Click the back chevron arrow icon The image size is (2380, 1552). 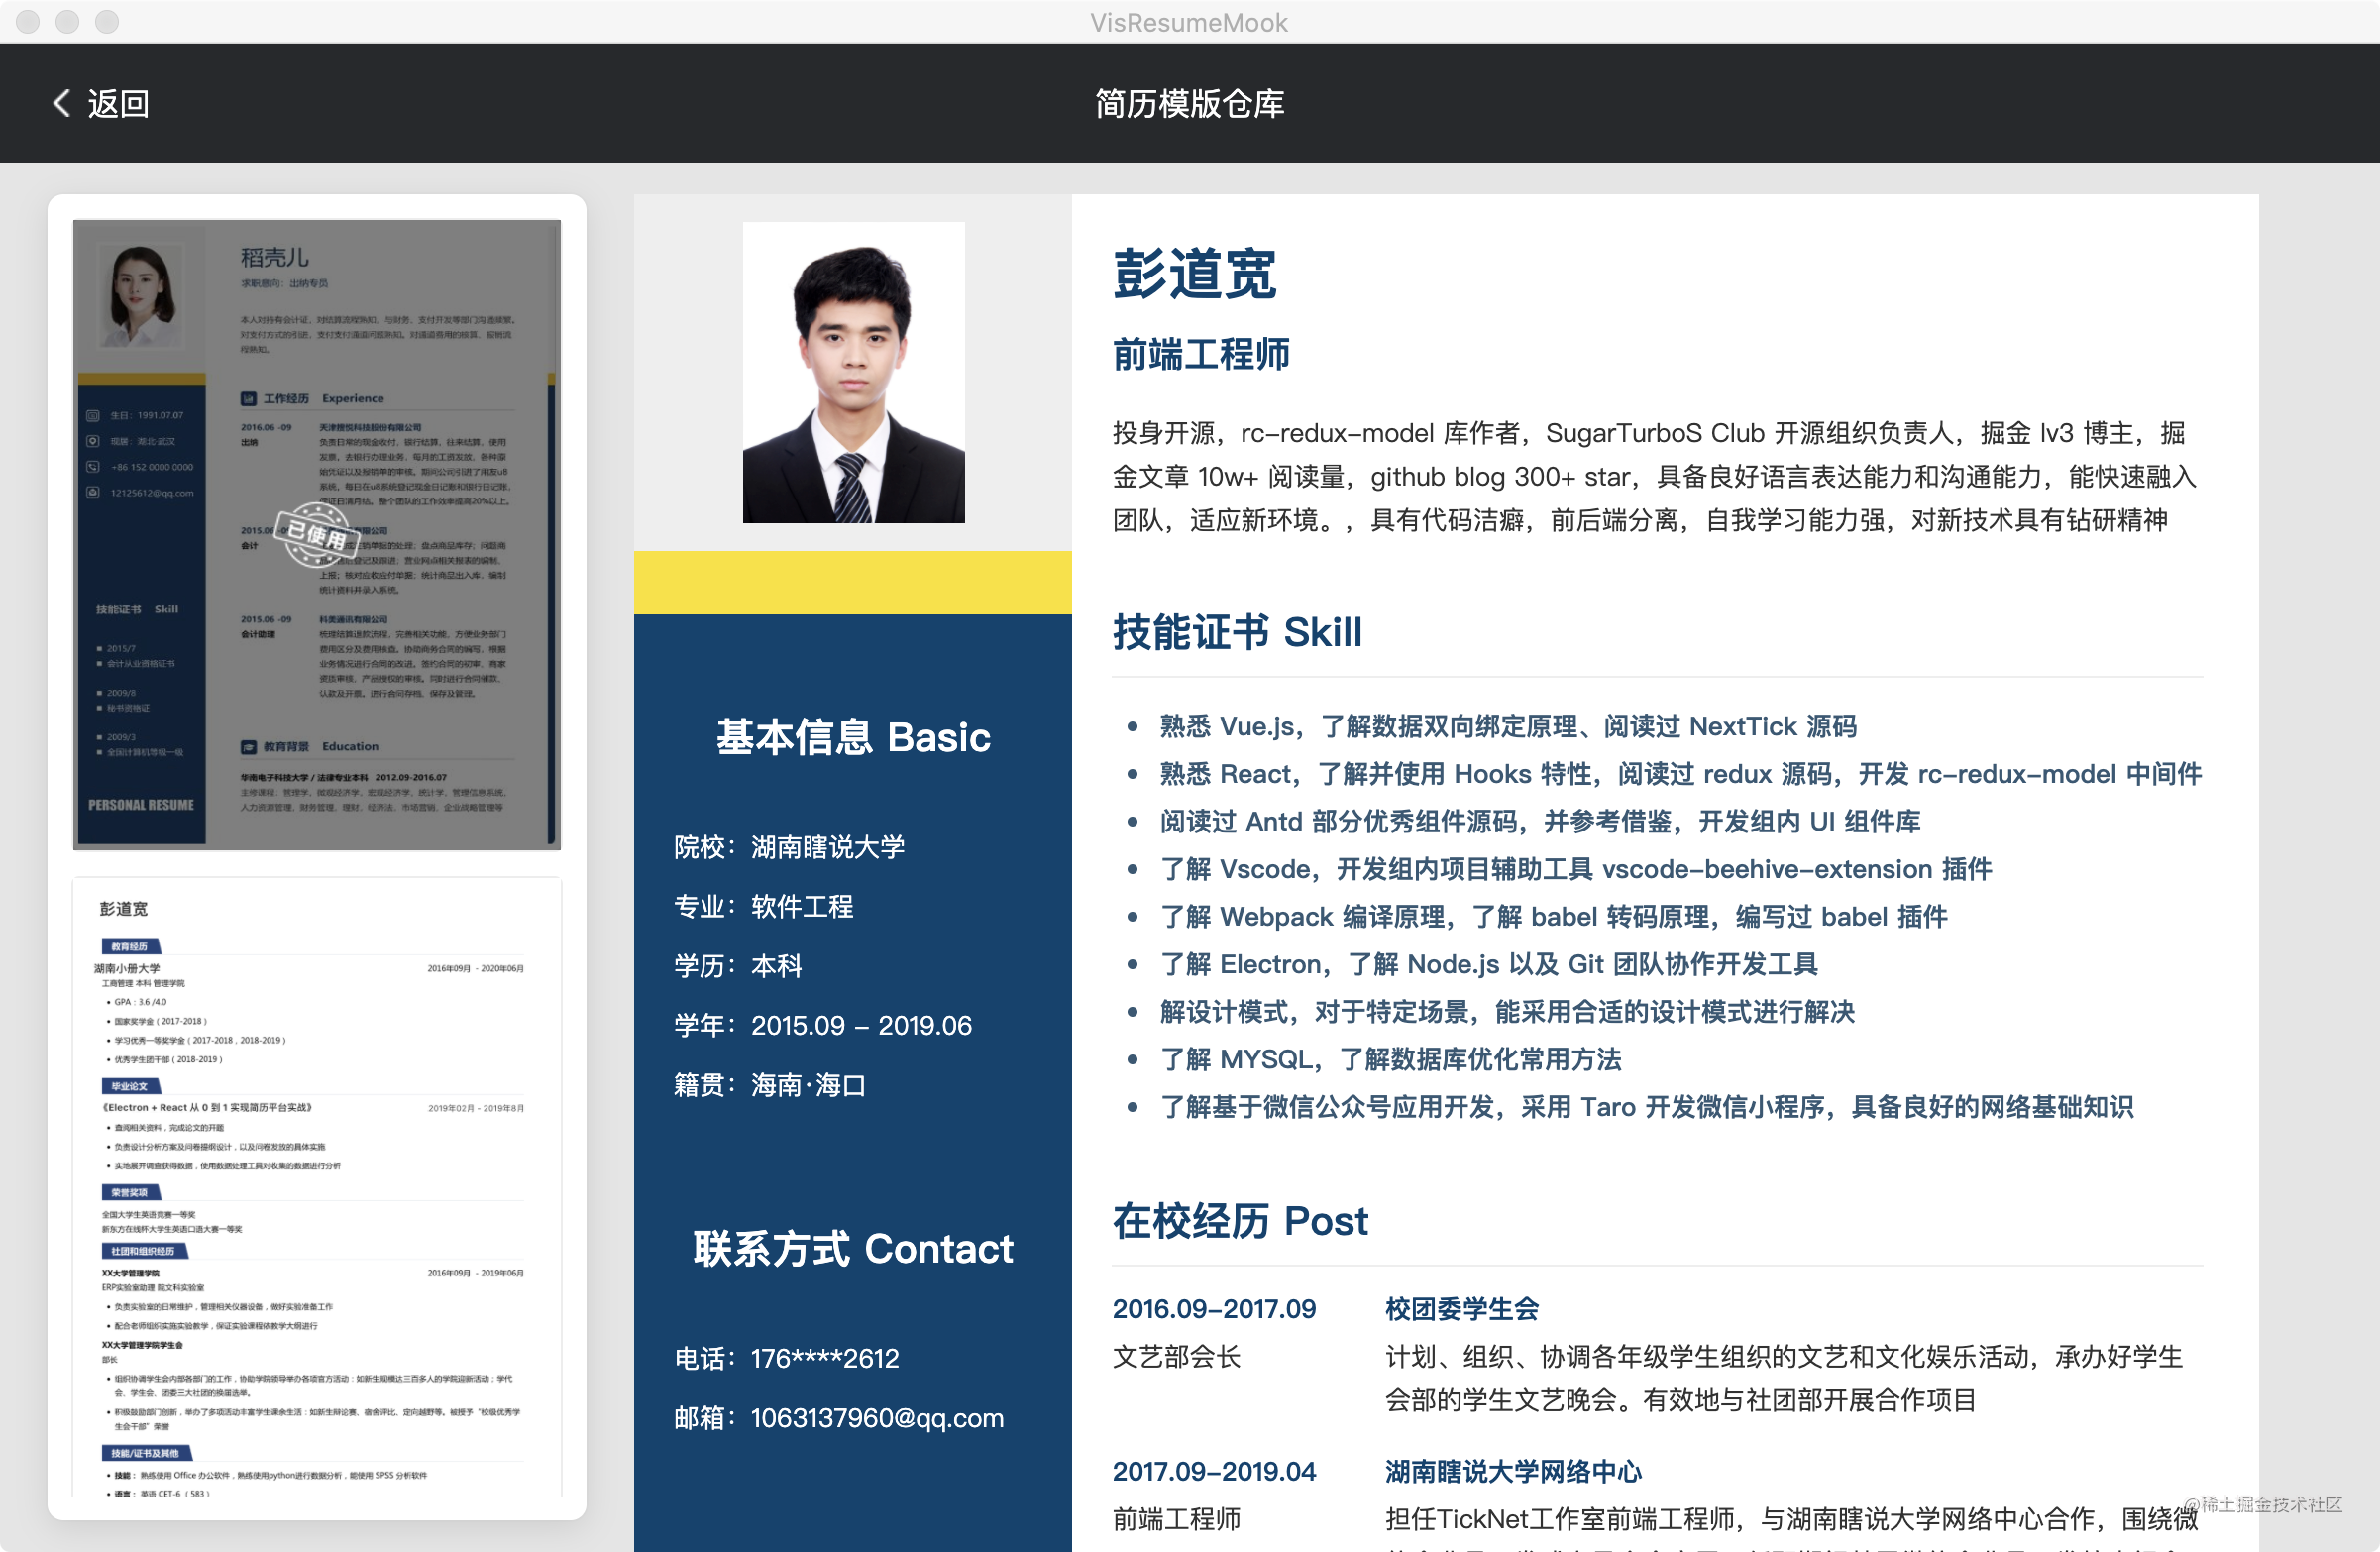coord(62,103)
